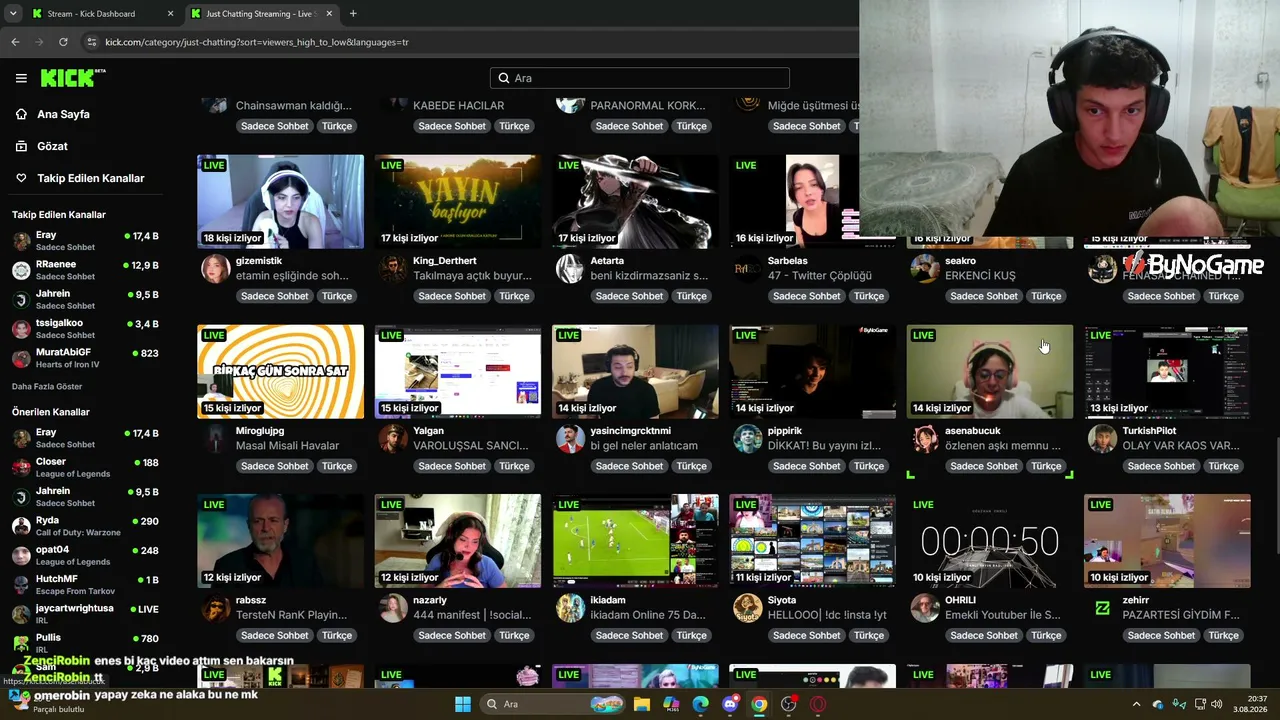Click the Gözat browse icon
The image size is (1280, 720).
point(21,146)
